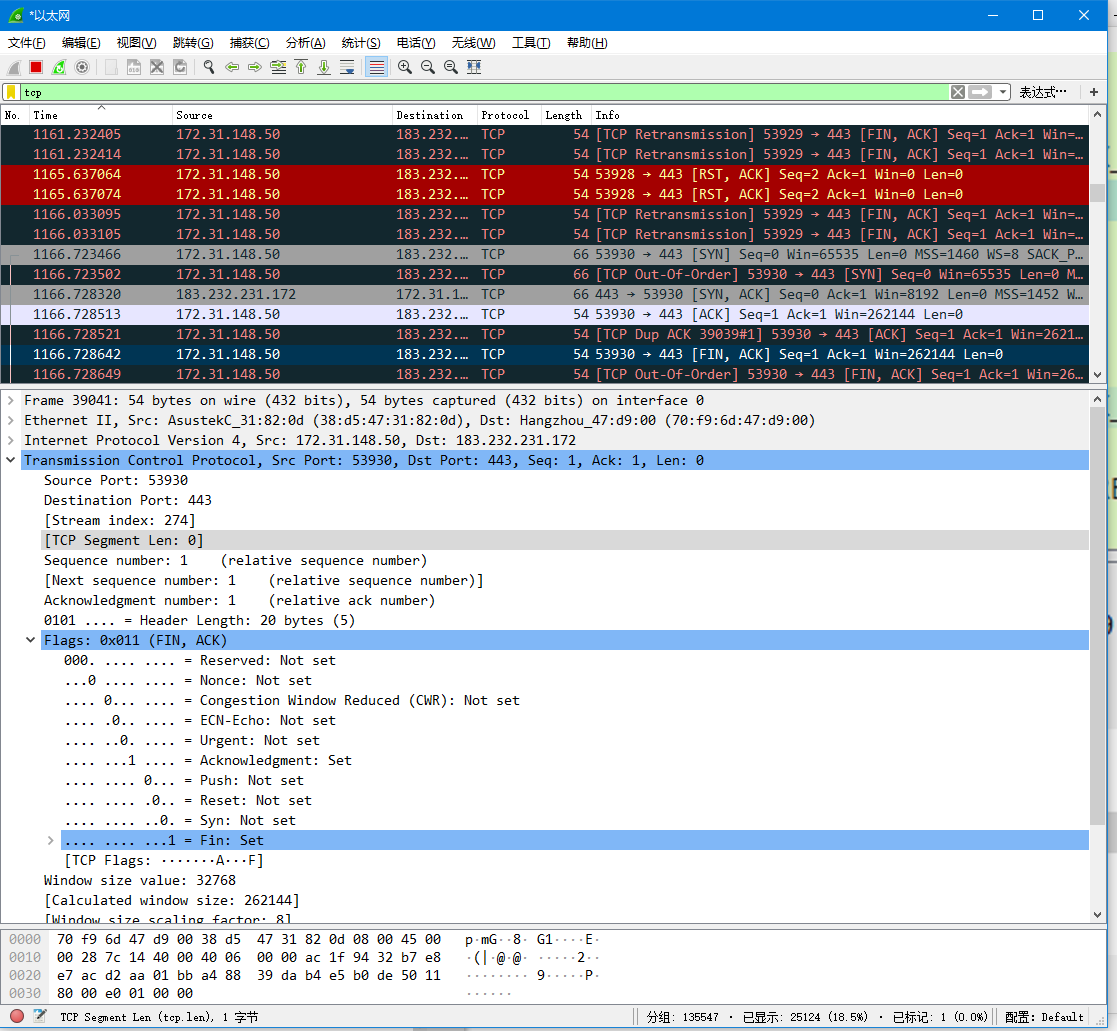Apply the display filter arrow
This screenshot has height=1031, width=1117.
[x=980, y=92]
